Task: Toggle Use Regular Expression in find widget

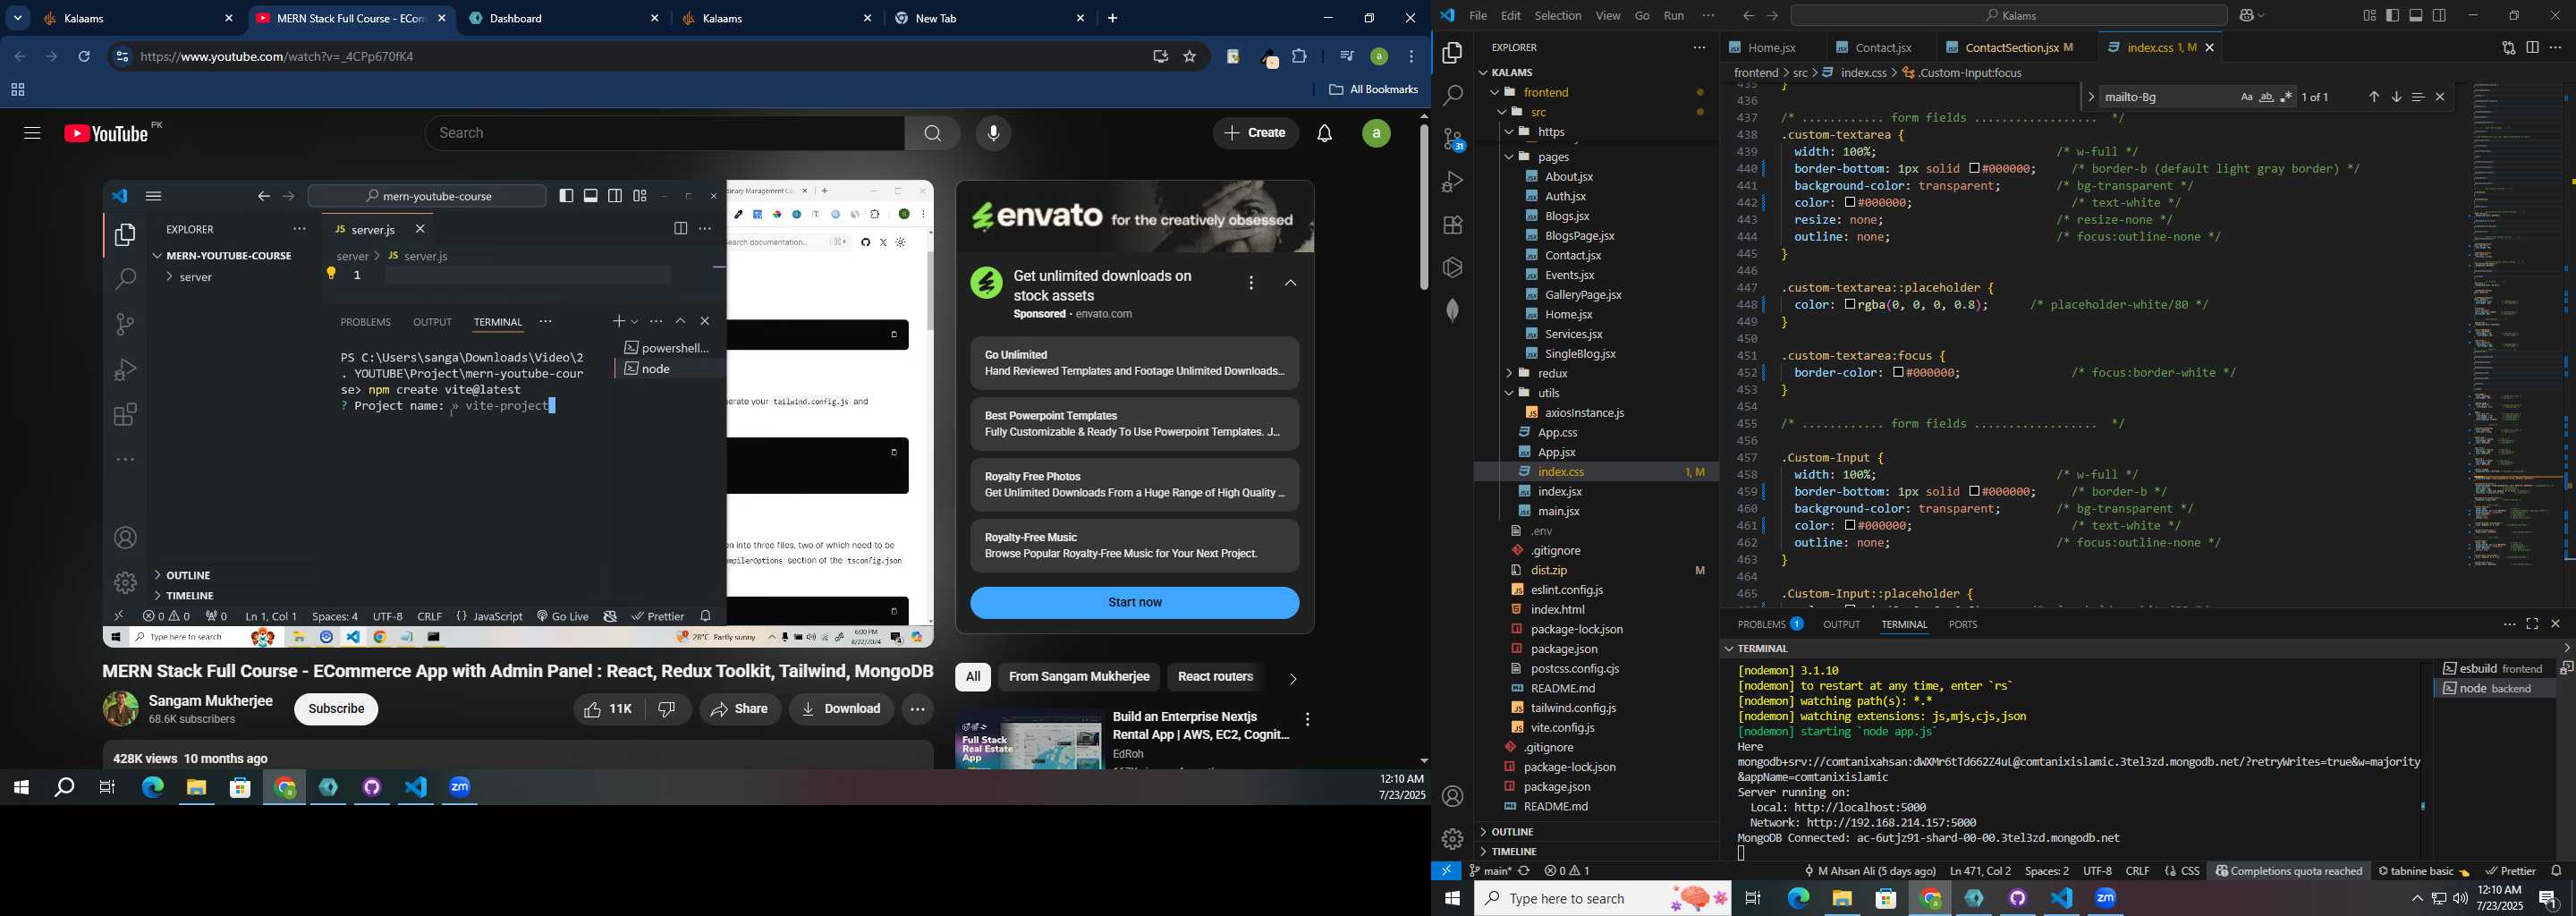Action: [x=2286, y=97]
